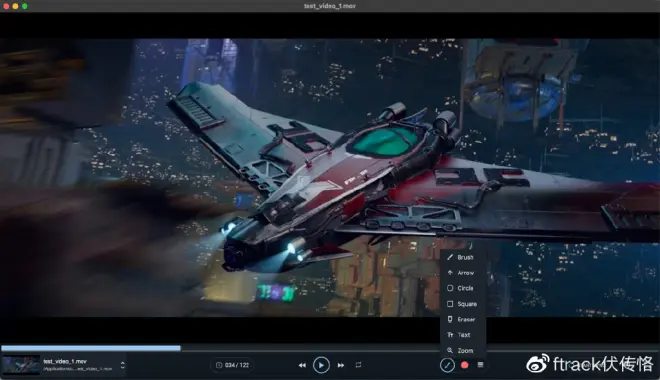The width and height of the screenshot is (660, 380).
Task: Play the video
Action: [x=321, y=365]
